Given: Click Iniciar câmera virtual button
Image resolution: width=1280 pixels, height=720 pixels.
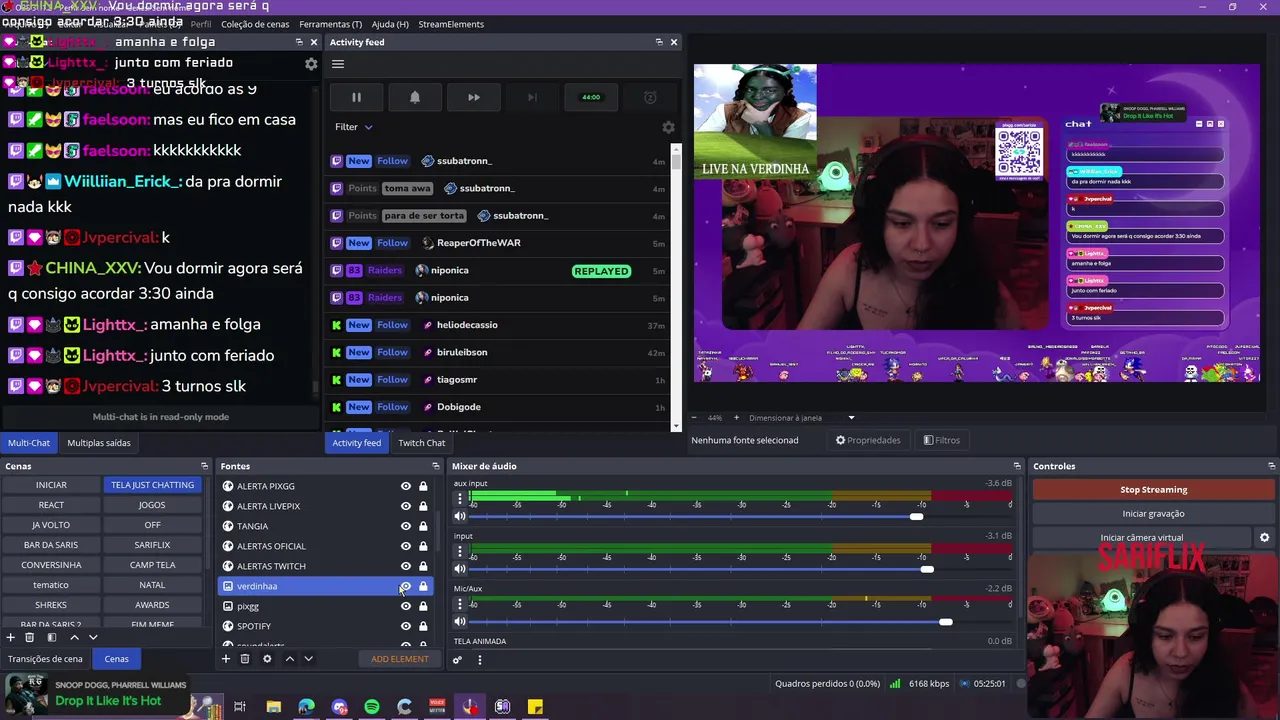Looking at the screenshot, I should 1142,538.
